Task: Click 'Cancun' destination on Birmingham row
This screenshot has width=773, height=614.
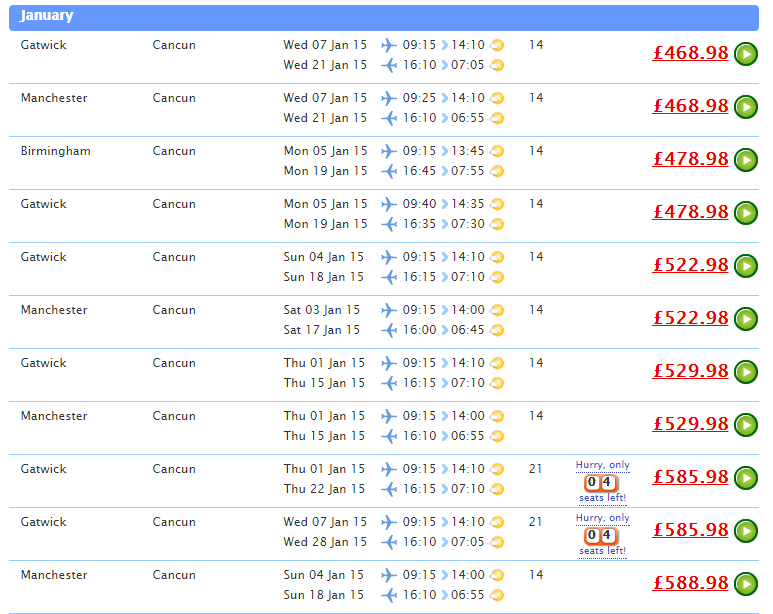Action: pos(174,151)
